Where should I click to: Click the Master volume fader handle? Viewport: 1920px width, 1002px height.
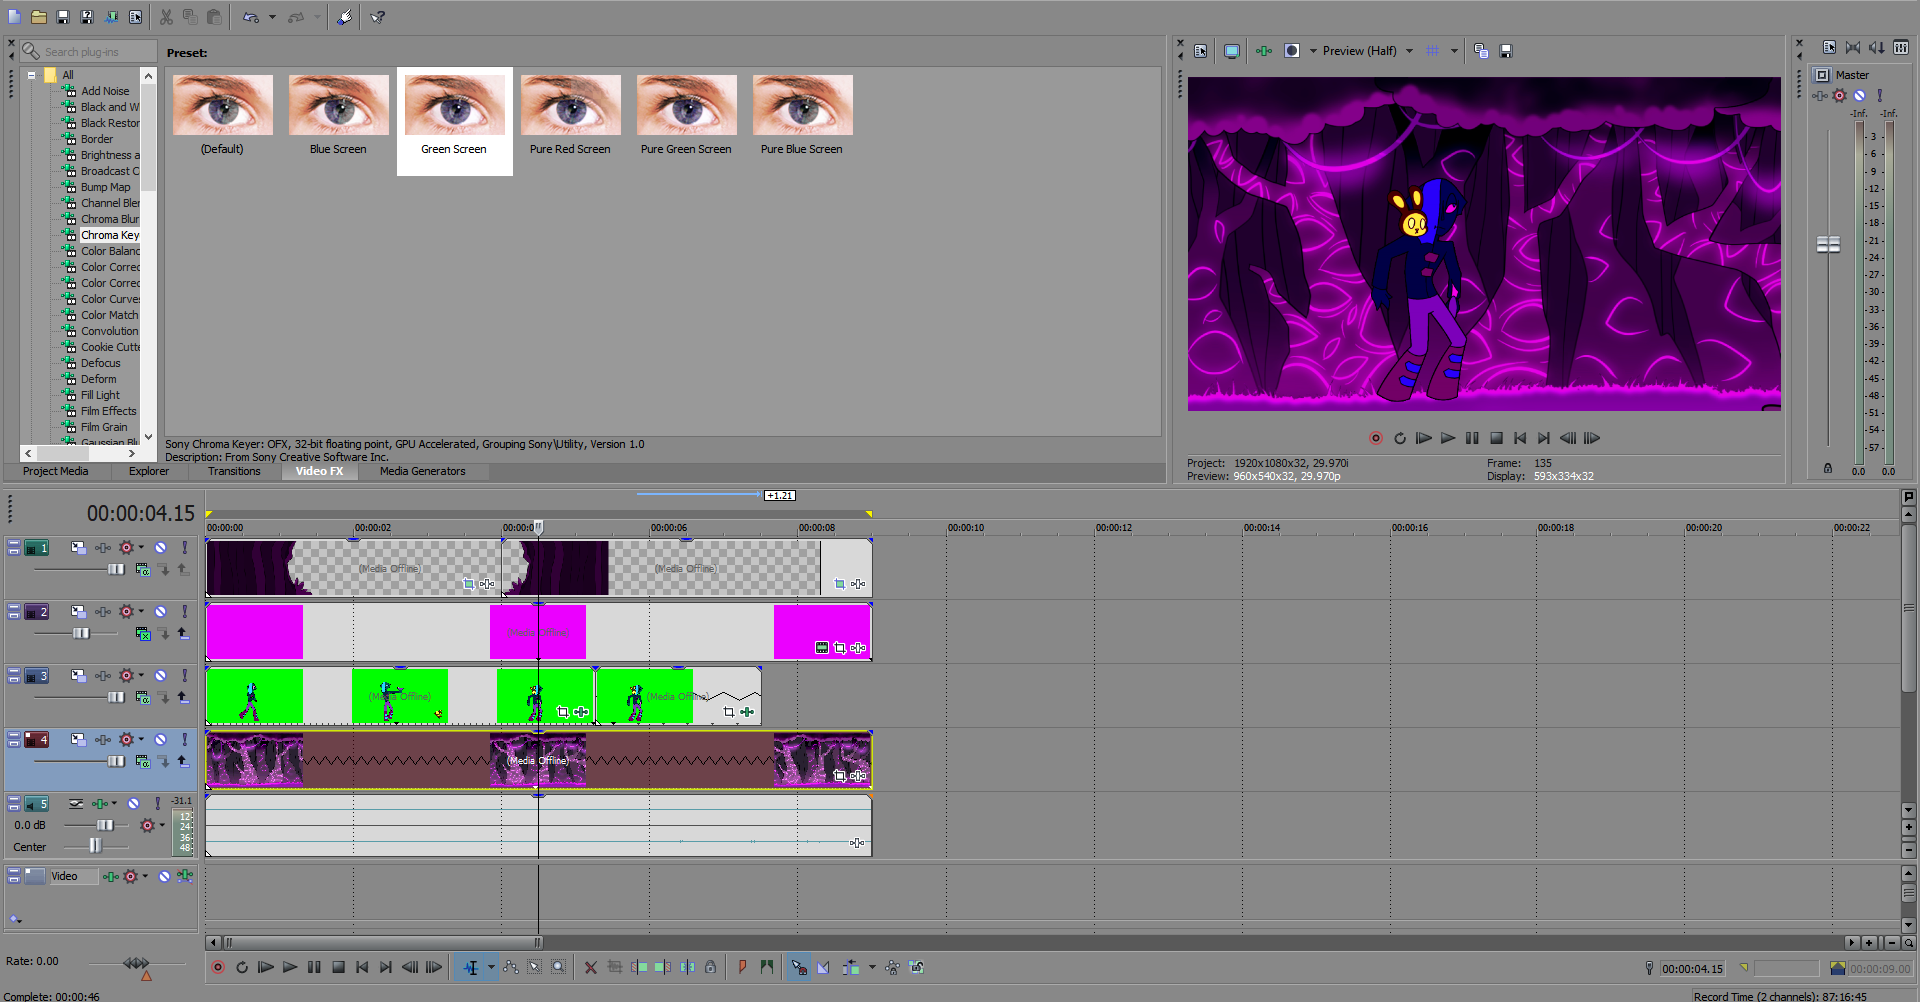tap(1828, 244)
